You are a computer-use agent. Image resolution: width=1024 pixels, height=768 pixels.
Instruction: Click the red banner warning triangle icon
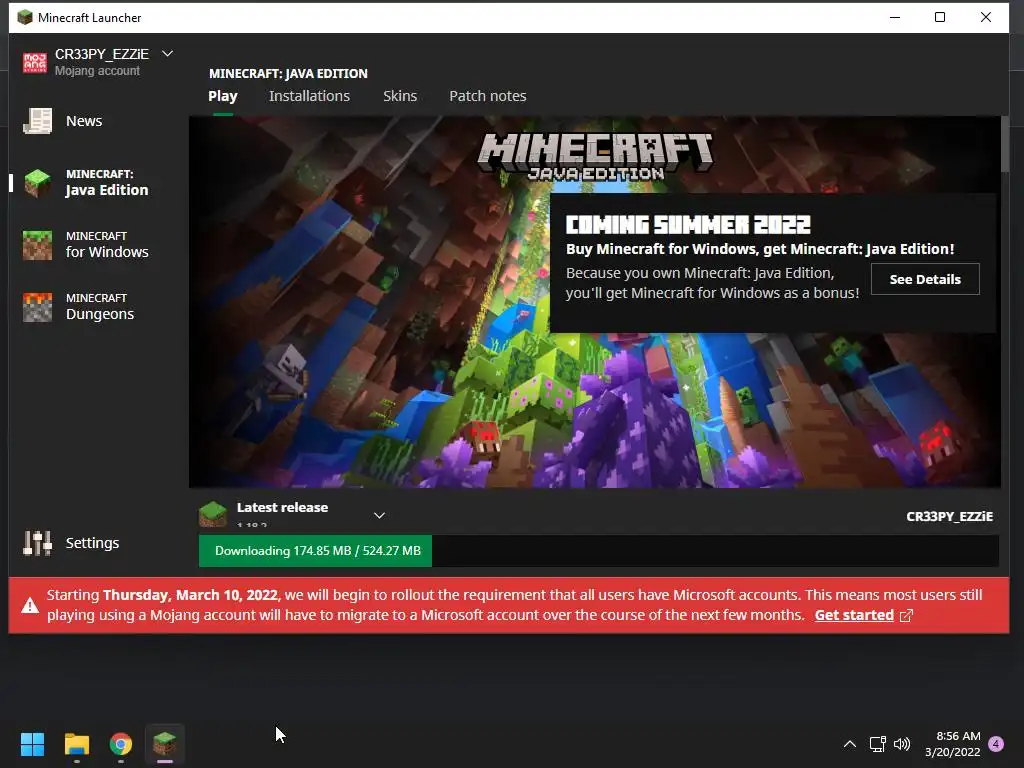click(29, 605)
